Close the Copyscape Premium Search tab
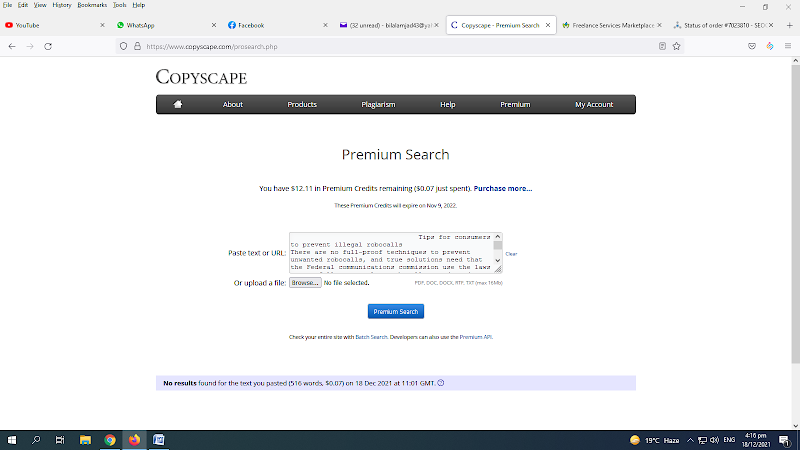800x450 pixels. 547,25
